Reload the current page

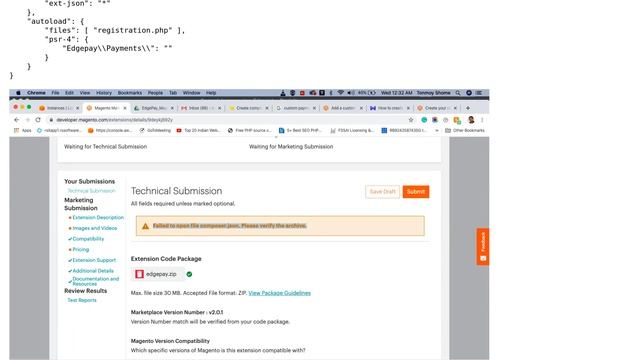click(x=38, y=120)
